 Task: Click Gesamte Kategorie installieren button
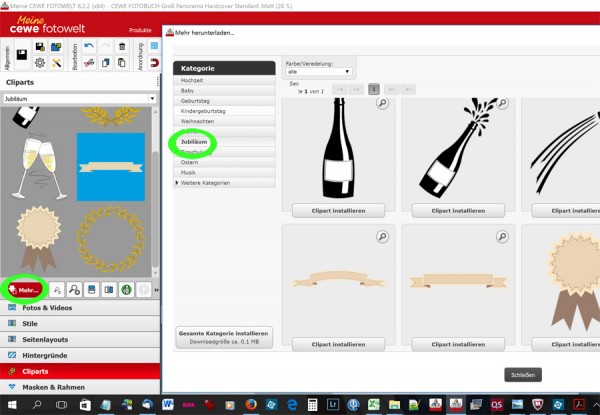tap(224, 337)
